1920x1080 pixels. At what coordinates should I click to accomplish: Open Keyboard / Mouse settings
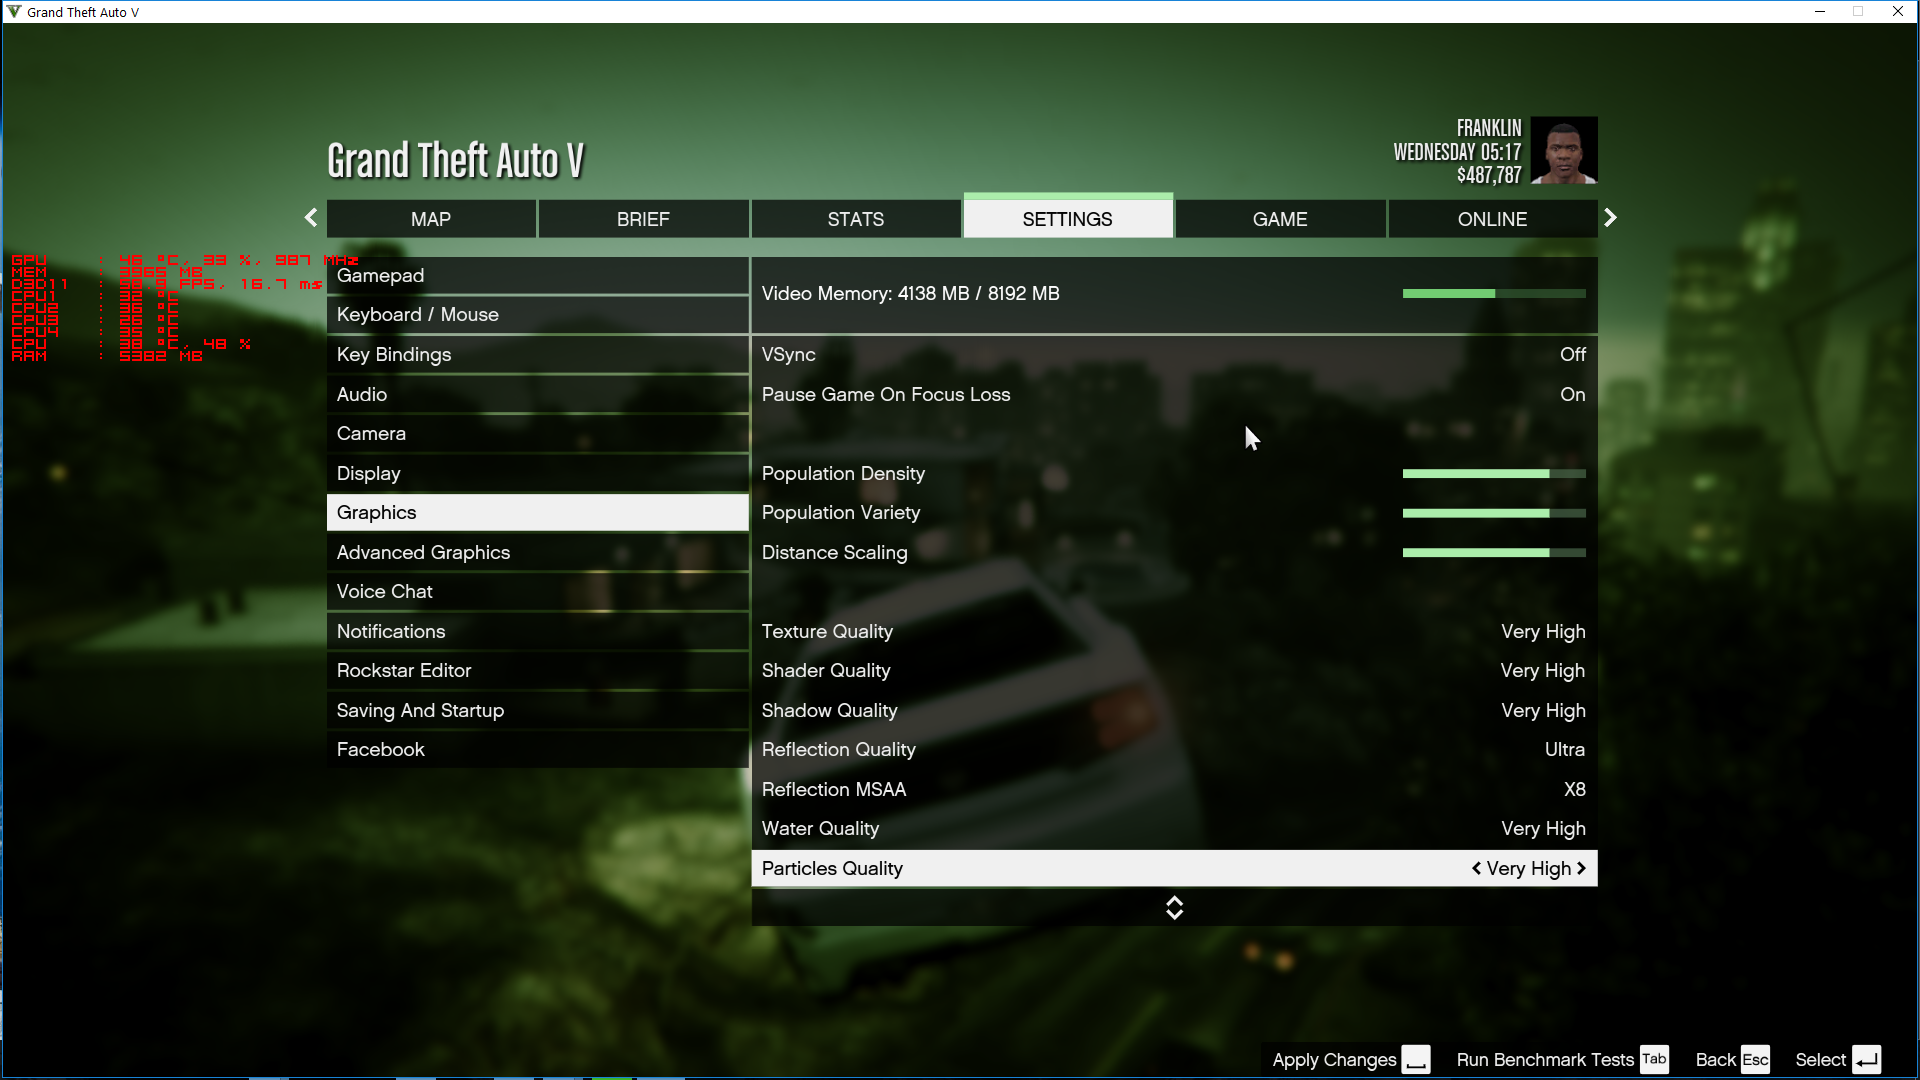(x=538, y=315)
